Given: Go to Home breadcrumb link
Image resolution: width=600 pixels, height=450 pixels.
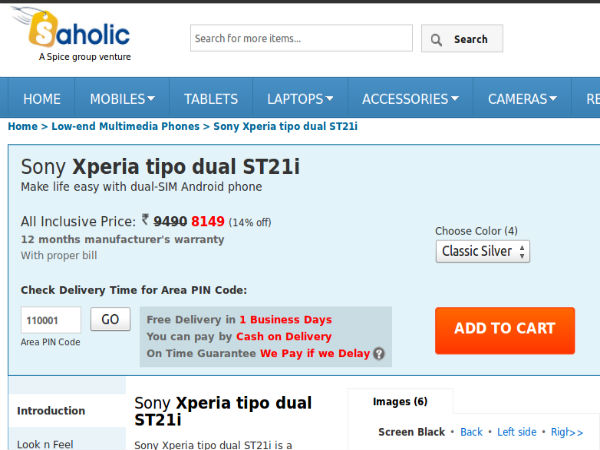Looking at the screenshot, I should (22, 127).
